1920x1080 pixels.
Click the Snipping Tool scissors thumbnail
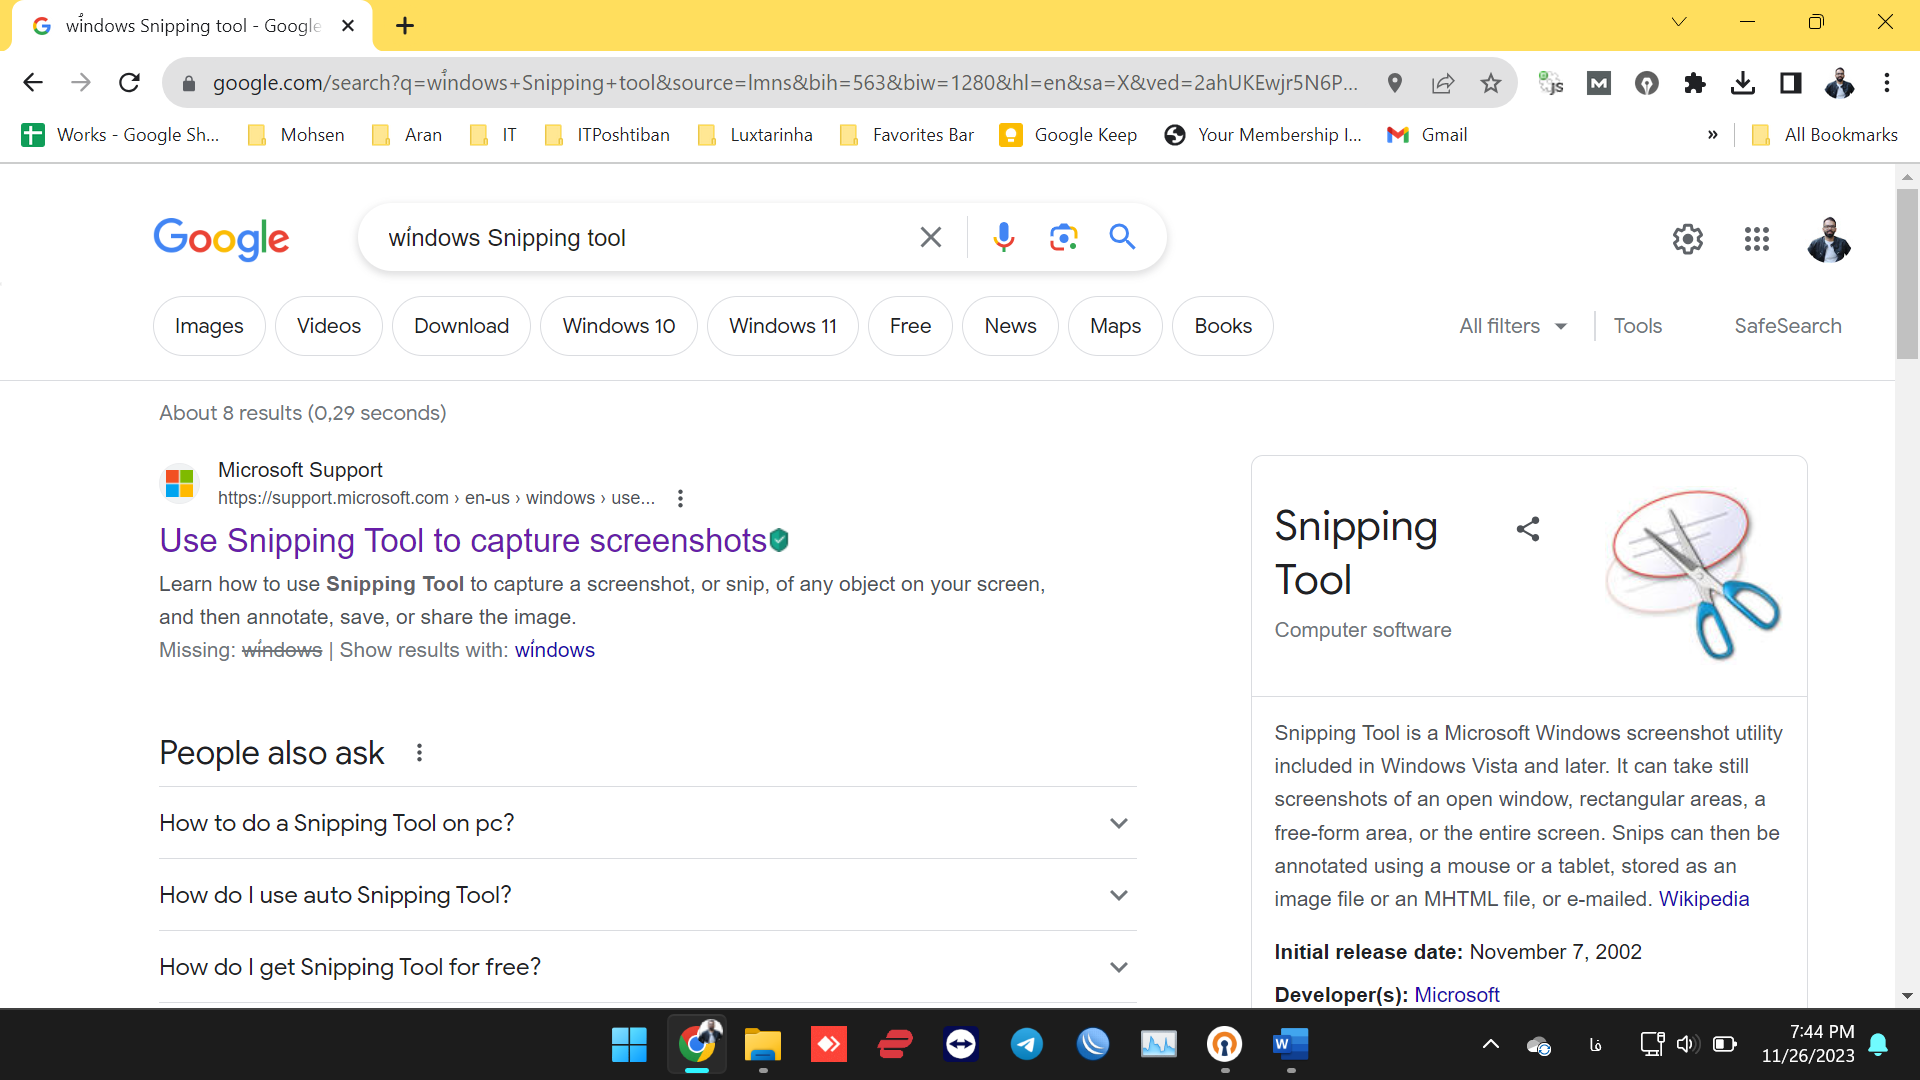point(1693,575)
